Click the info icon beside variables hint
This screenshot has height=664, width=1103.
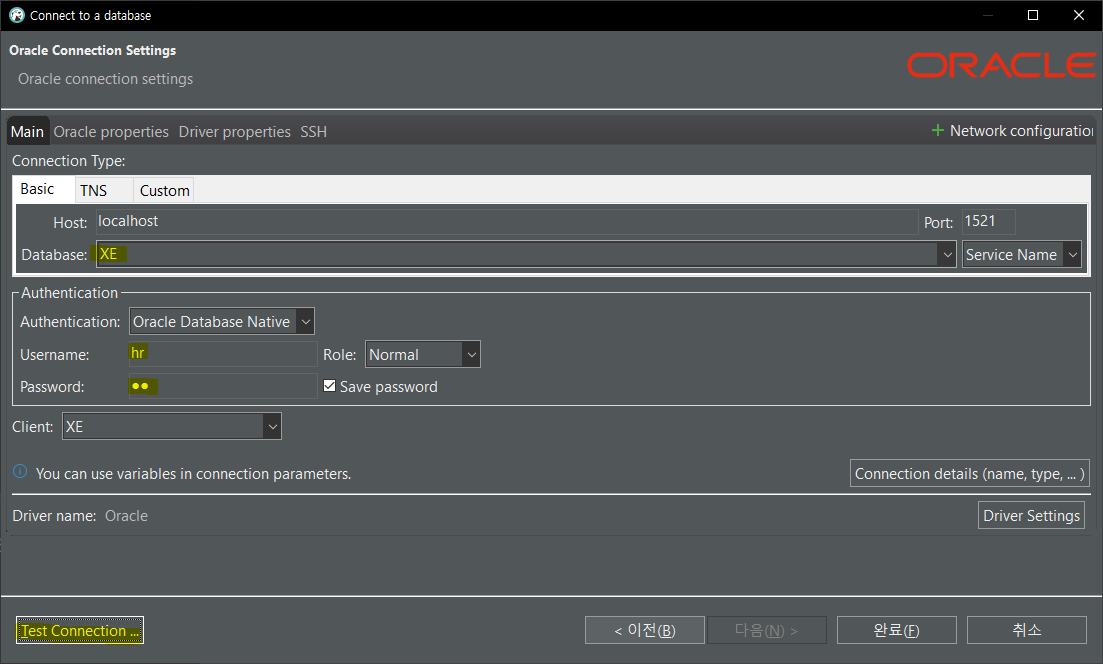click(x=20, y=471)
